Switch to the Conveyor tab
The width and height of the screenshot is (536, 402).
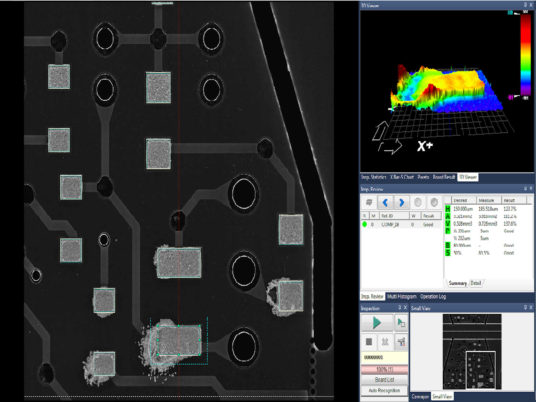pyautogui.click(x=420, y=397)
